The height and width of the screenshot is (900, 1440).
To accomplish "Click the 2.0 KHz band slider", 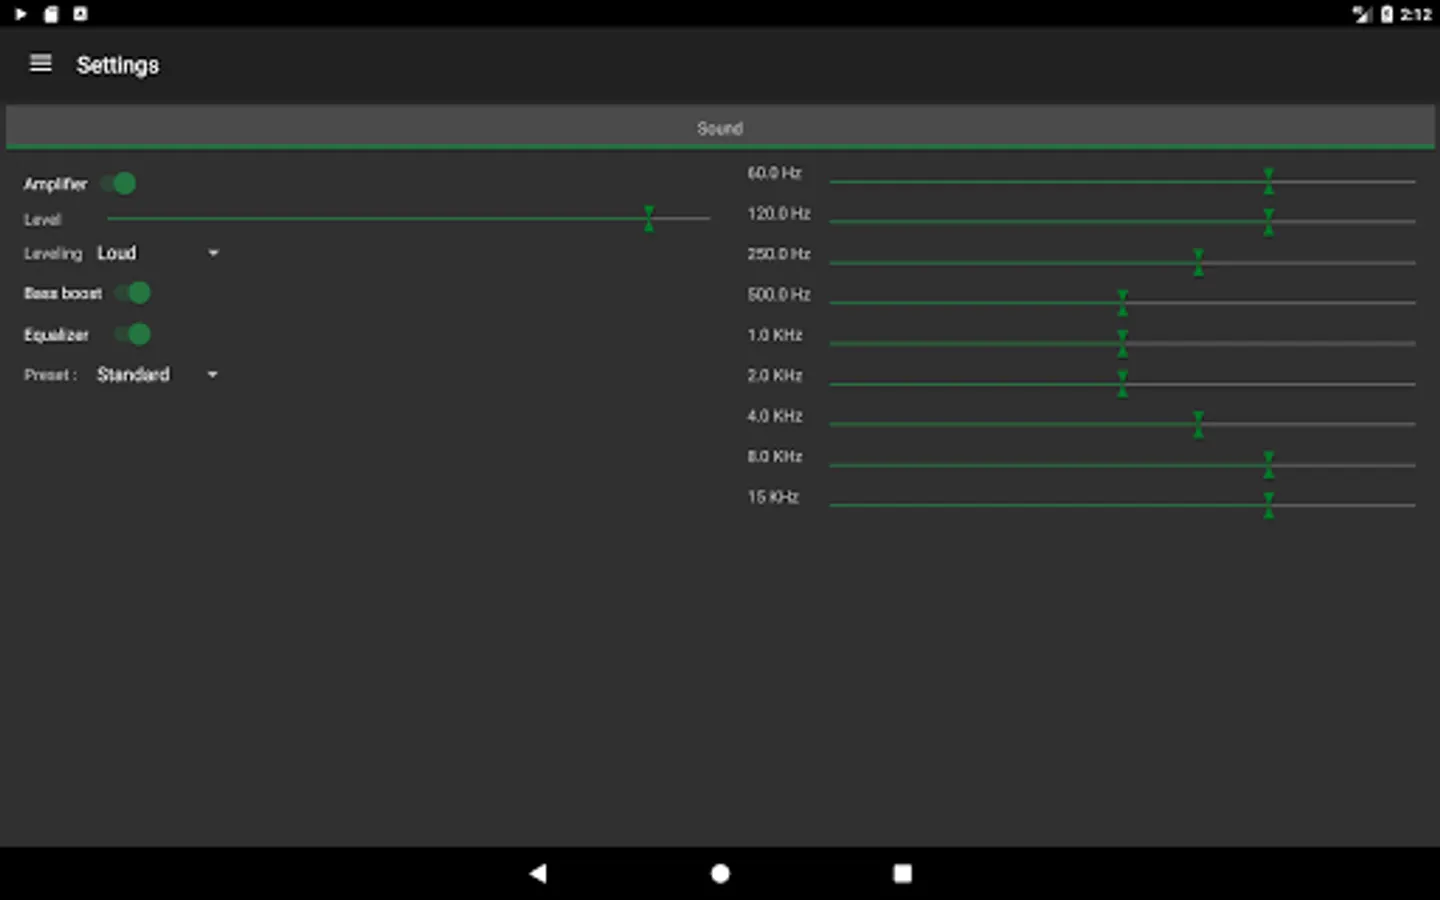I will coord(1122,383).
